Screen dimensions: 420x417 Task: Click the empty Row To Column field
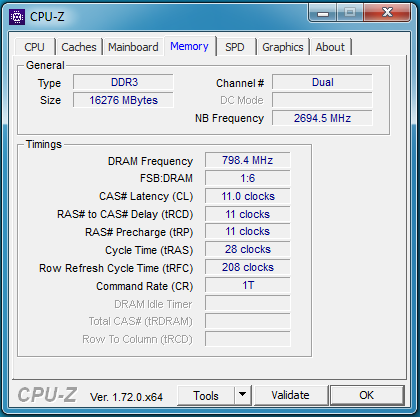coord(248,339)
